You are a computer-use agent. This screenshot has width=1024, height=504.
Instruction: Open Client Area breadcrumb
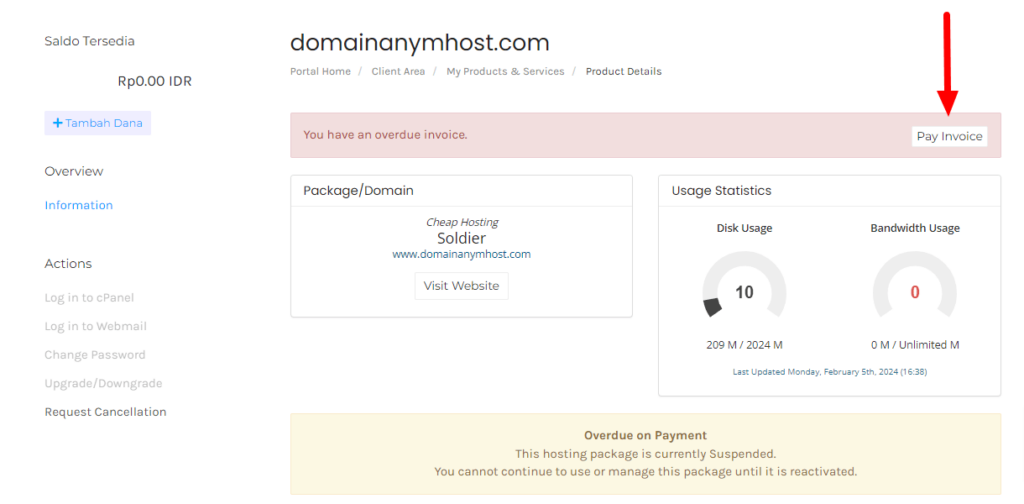(x=398, y=72)
